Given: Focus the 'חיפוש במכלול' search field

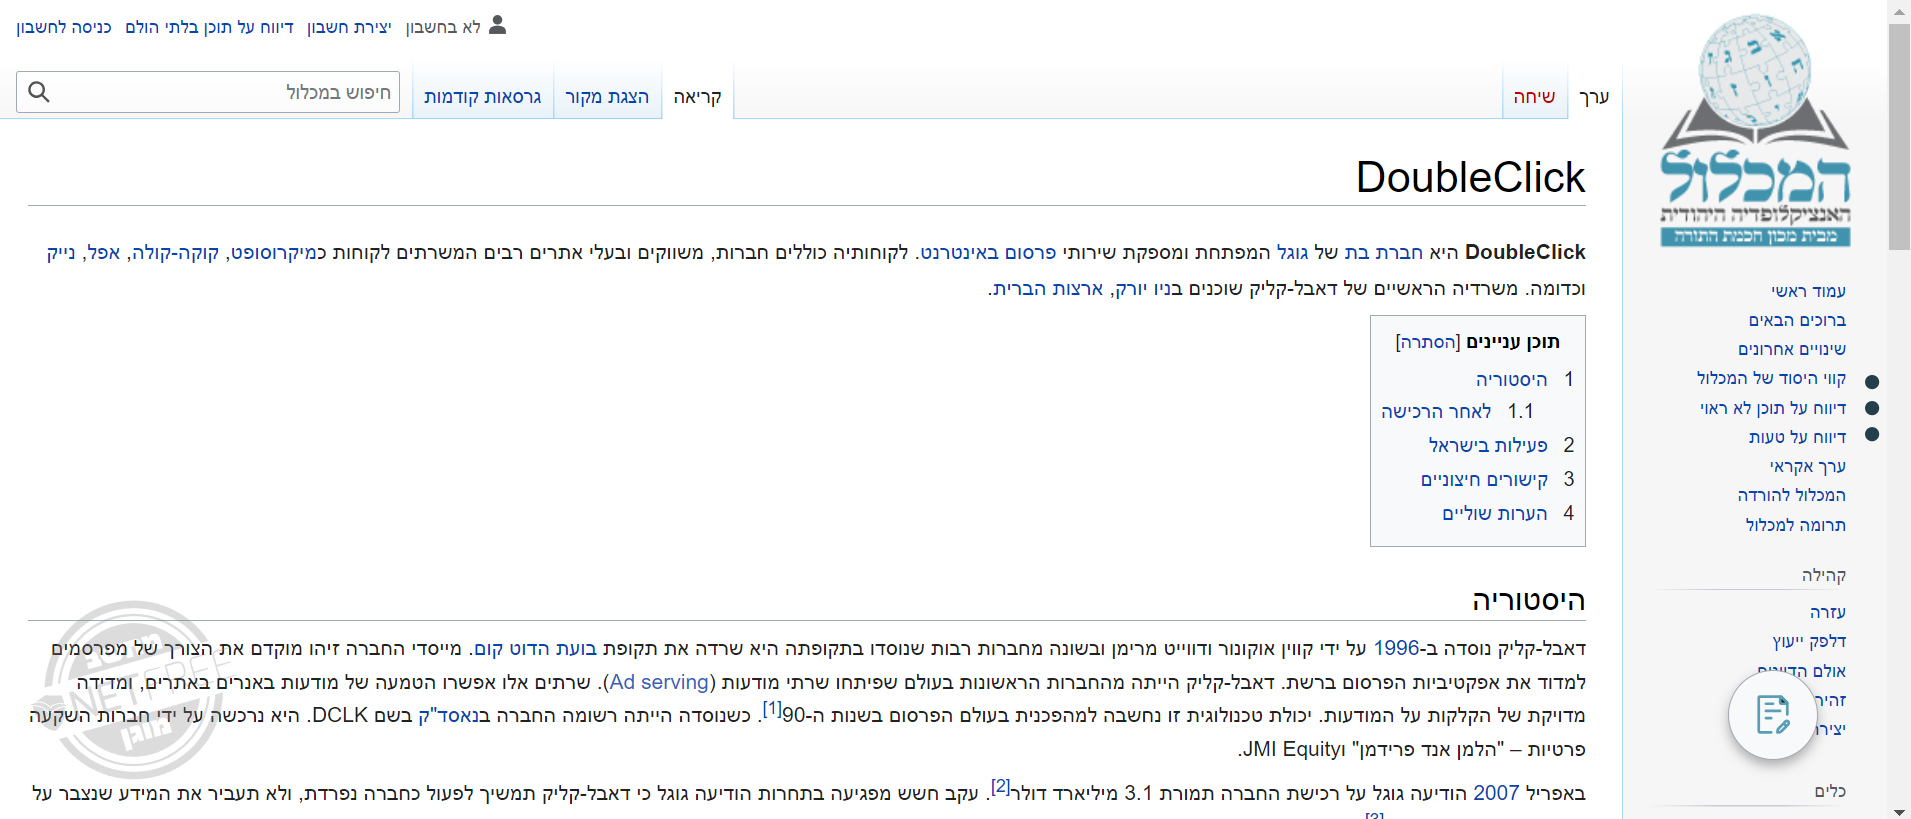Looking at the screenshot, I should (x=208, y=92).
